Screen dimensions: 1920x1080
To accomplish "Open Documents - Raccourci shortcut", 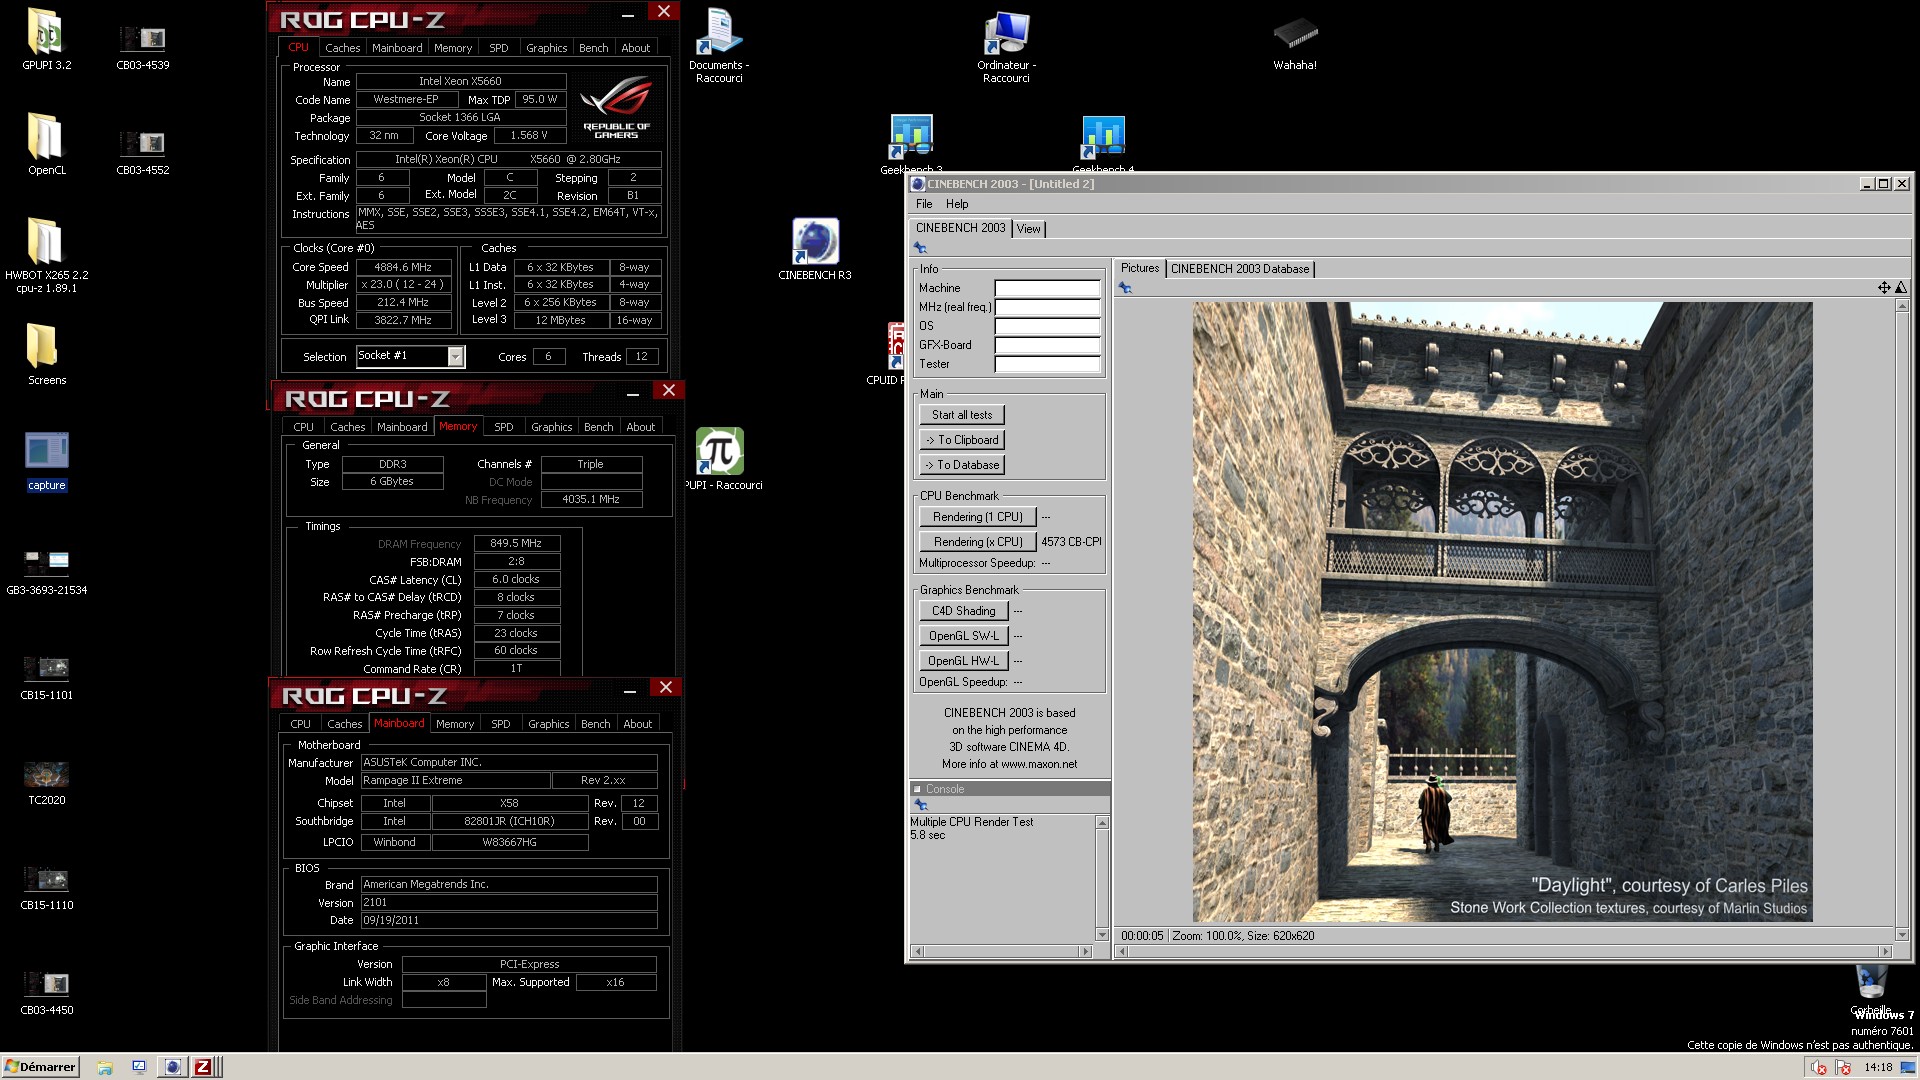I will click(x=719, y=45).
